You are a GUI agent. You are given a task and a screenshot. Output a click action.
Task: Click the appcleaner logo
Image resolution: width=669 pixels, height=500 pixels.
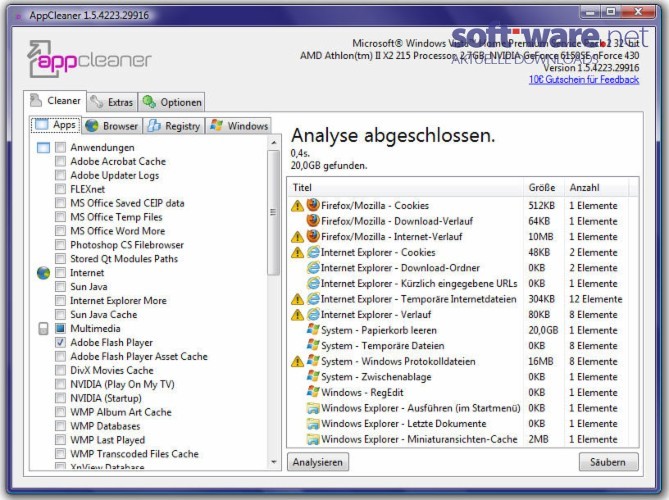pyautogui.click(x=89, y=59)
